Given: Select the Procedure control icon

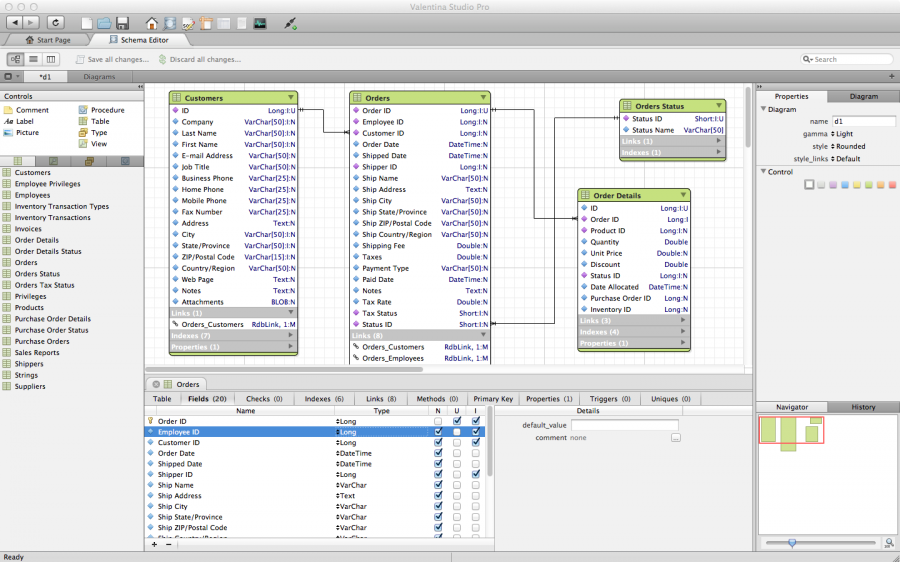Looking at the screenshot, I should pos(83,110).
